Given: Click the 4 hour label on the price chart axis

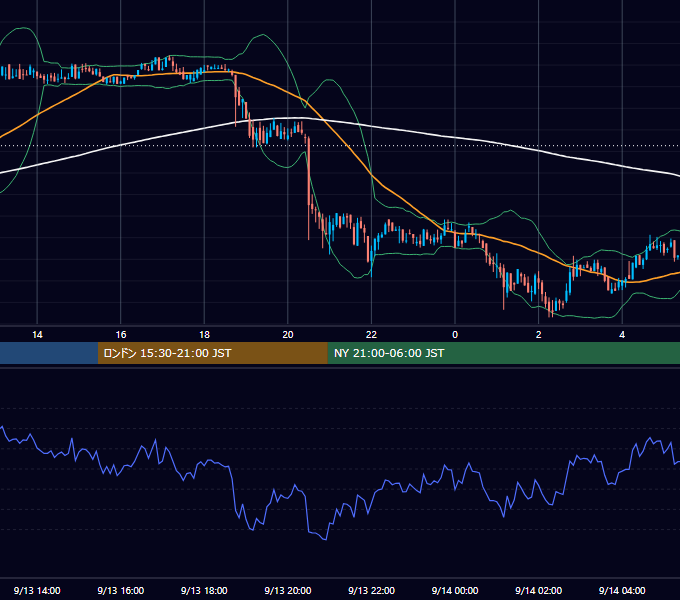Looking at the screenshot, I should (622, 335).
